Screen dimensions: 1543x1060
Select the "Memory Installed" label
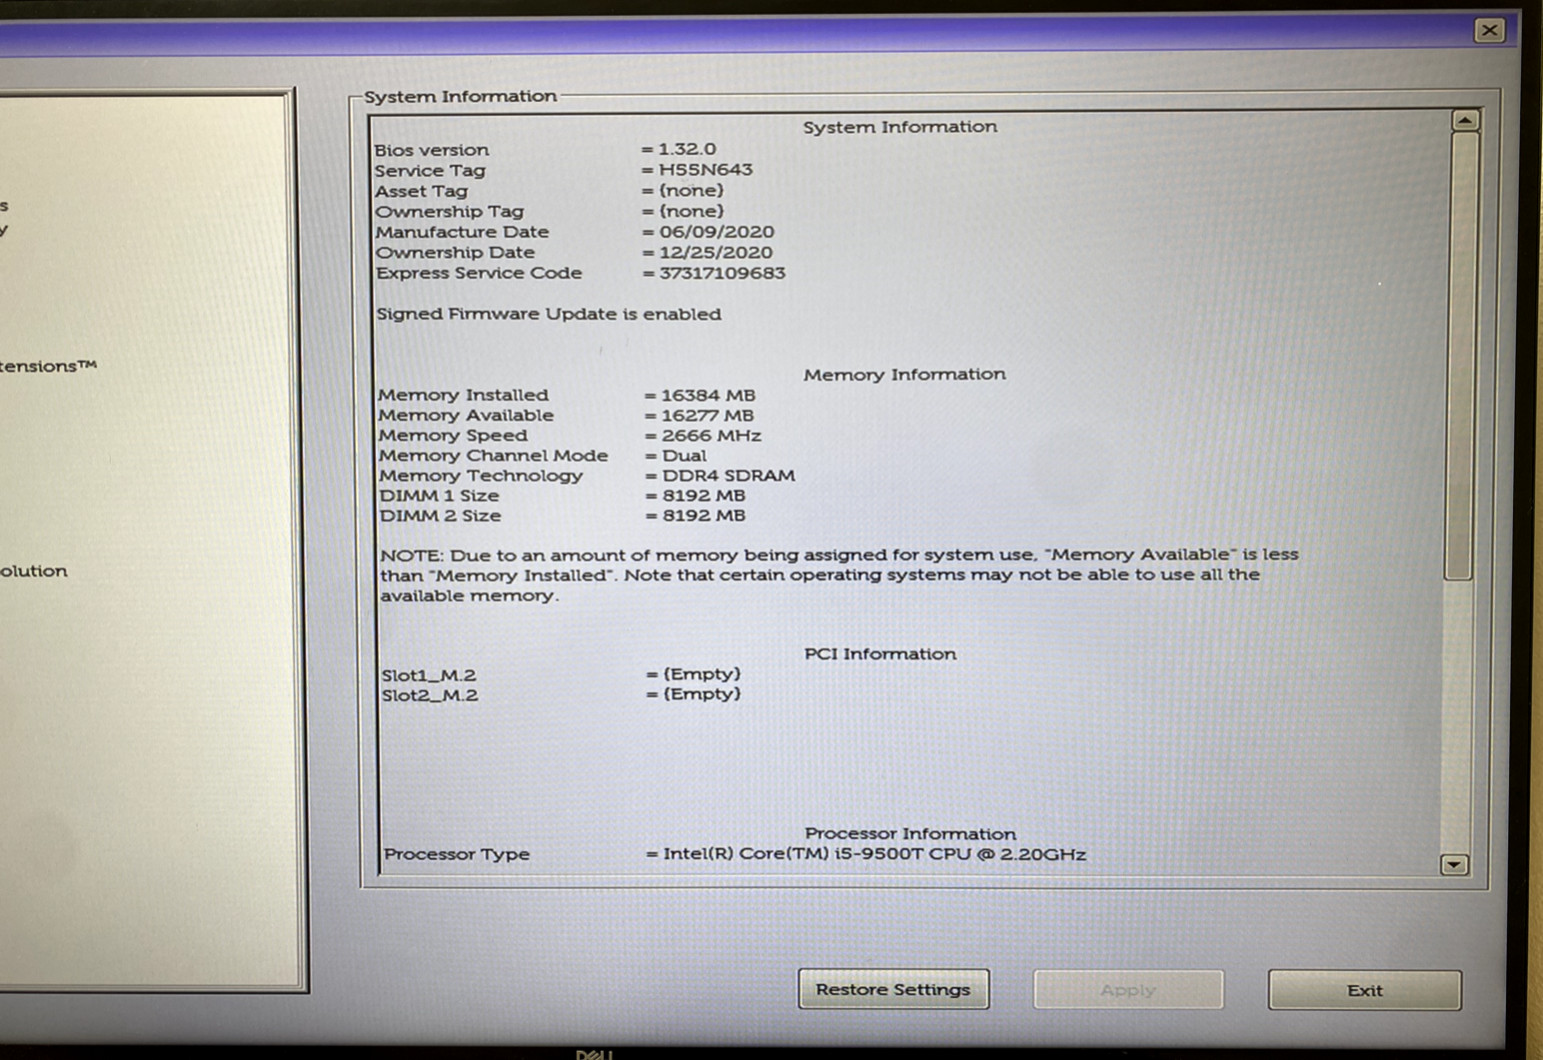point(463,395)
